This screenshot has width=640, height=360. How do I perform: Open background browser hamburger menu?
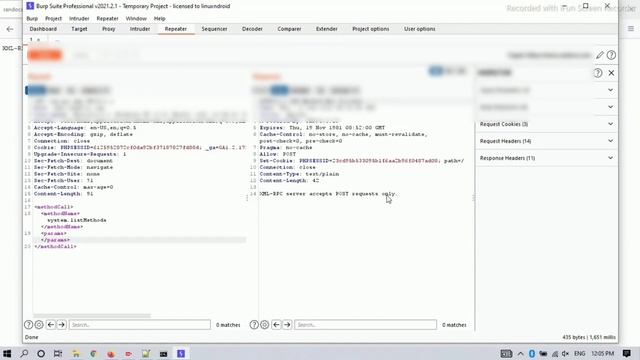(631, 29)
